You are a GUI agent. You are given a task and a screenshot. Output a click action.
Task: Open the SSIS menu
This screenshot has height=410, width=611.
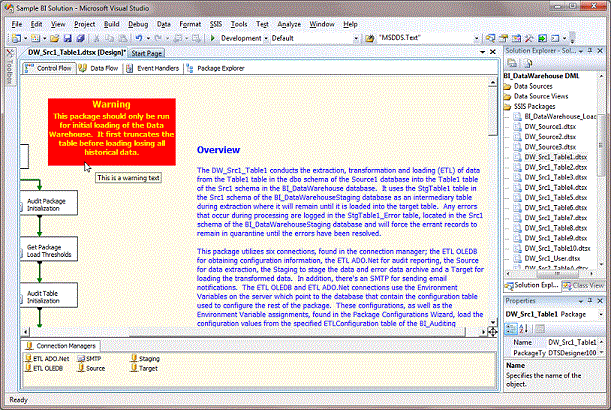(x=215, y=24)
